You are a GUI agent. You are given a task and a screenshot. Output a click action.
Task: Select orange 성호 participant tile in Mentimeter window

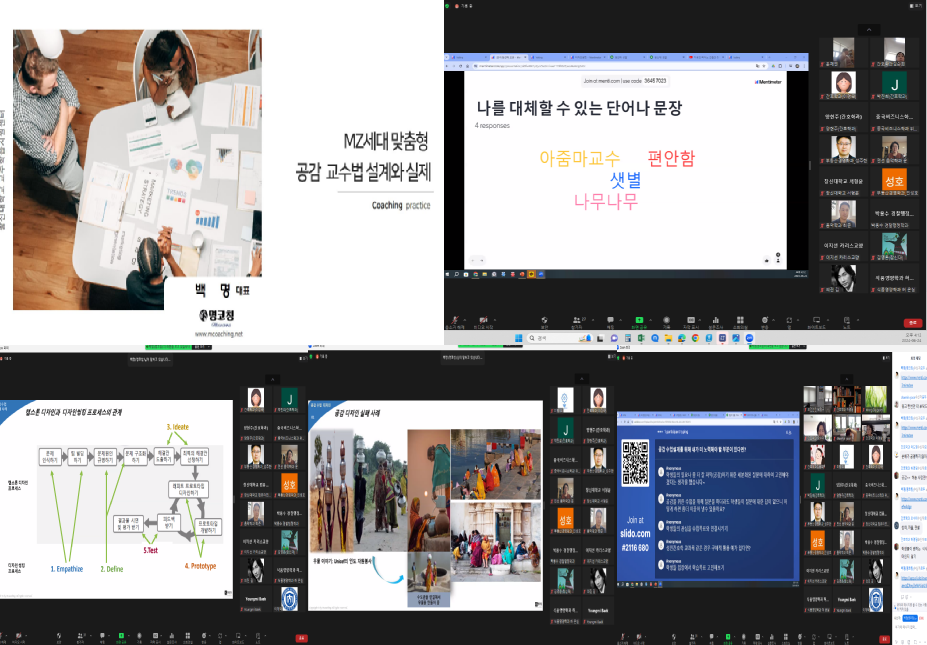tap(894, 181)
